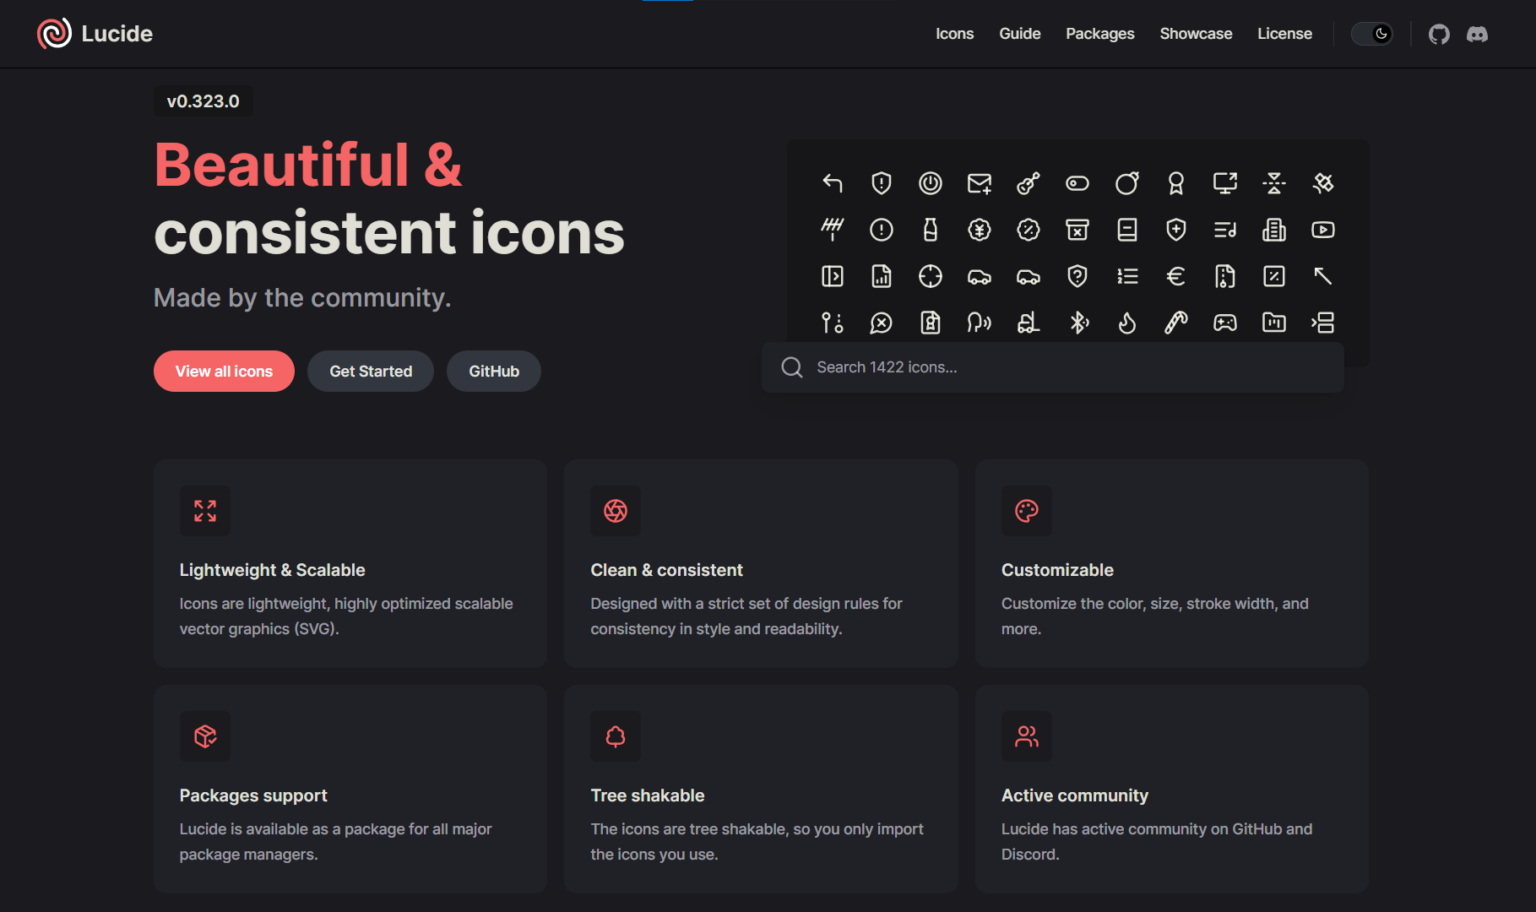This screenshot has width=1536, height=912.
Task: Join Discord via the header icon
Action: 1478,33
